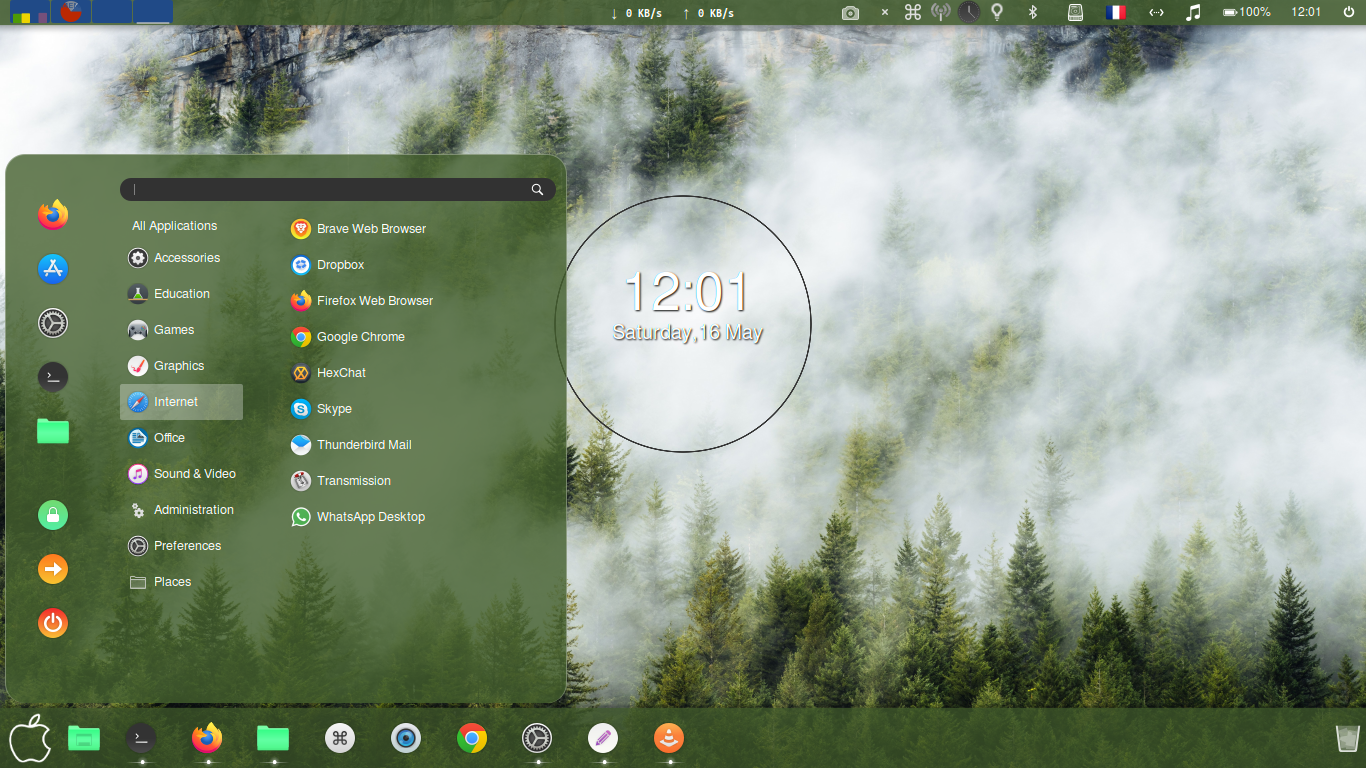Shut down with red power button in menu
The width and height of the screenshot is (1366, 768).
(x=53, y=623)
